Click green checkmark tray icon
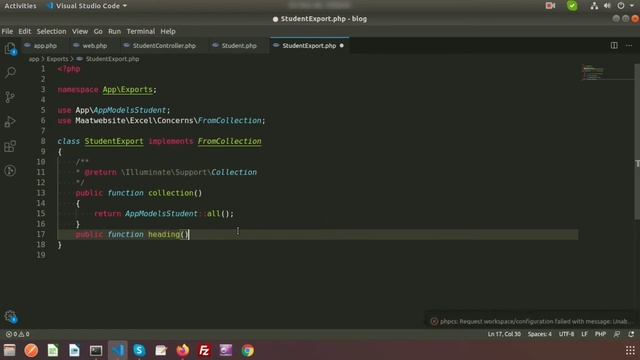640x360 pixels. pyautogui.click(x=572, y=6)
